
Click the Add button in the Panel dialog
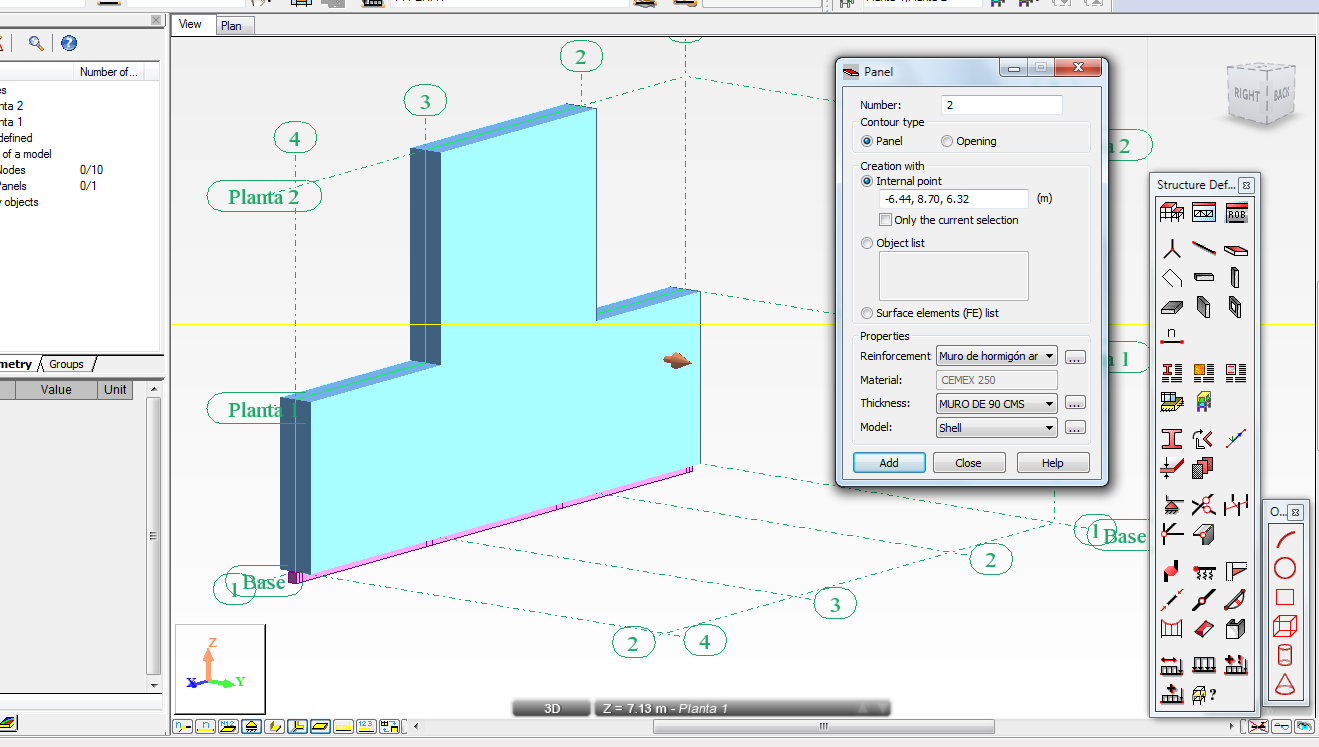point(888,462)
